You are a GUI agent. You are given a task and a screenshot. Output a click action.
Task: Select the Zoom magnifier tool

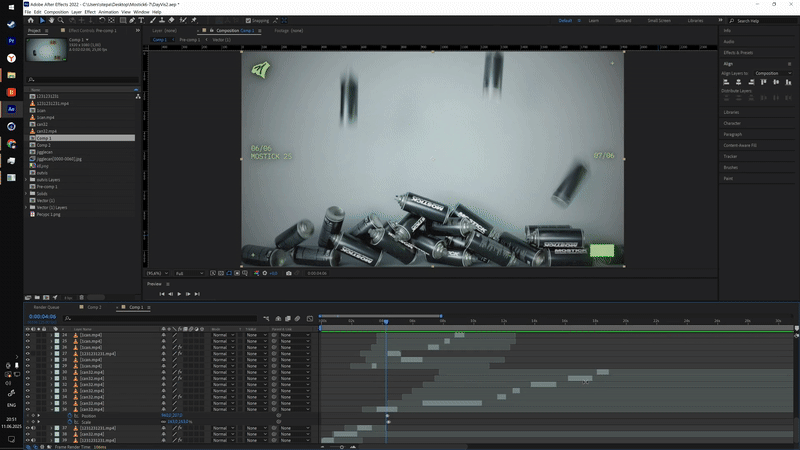coord(61,20)
